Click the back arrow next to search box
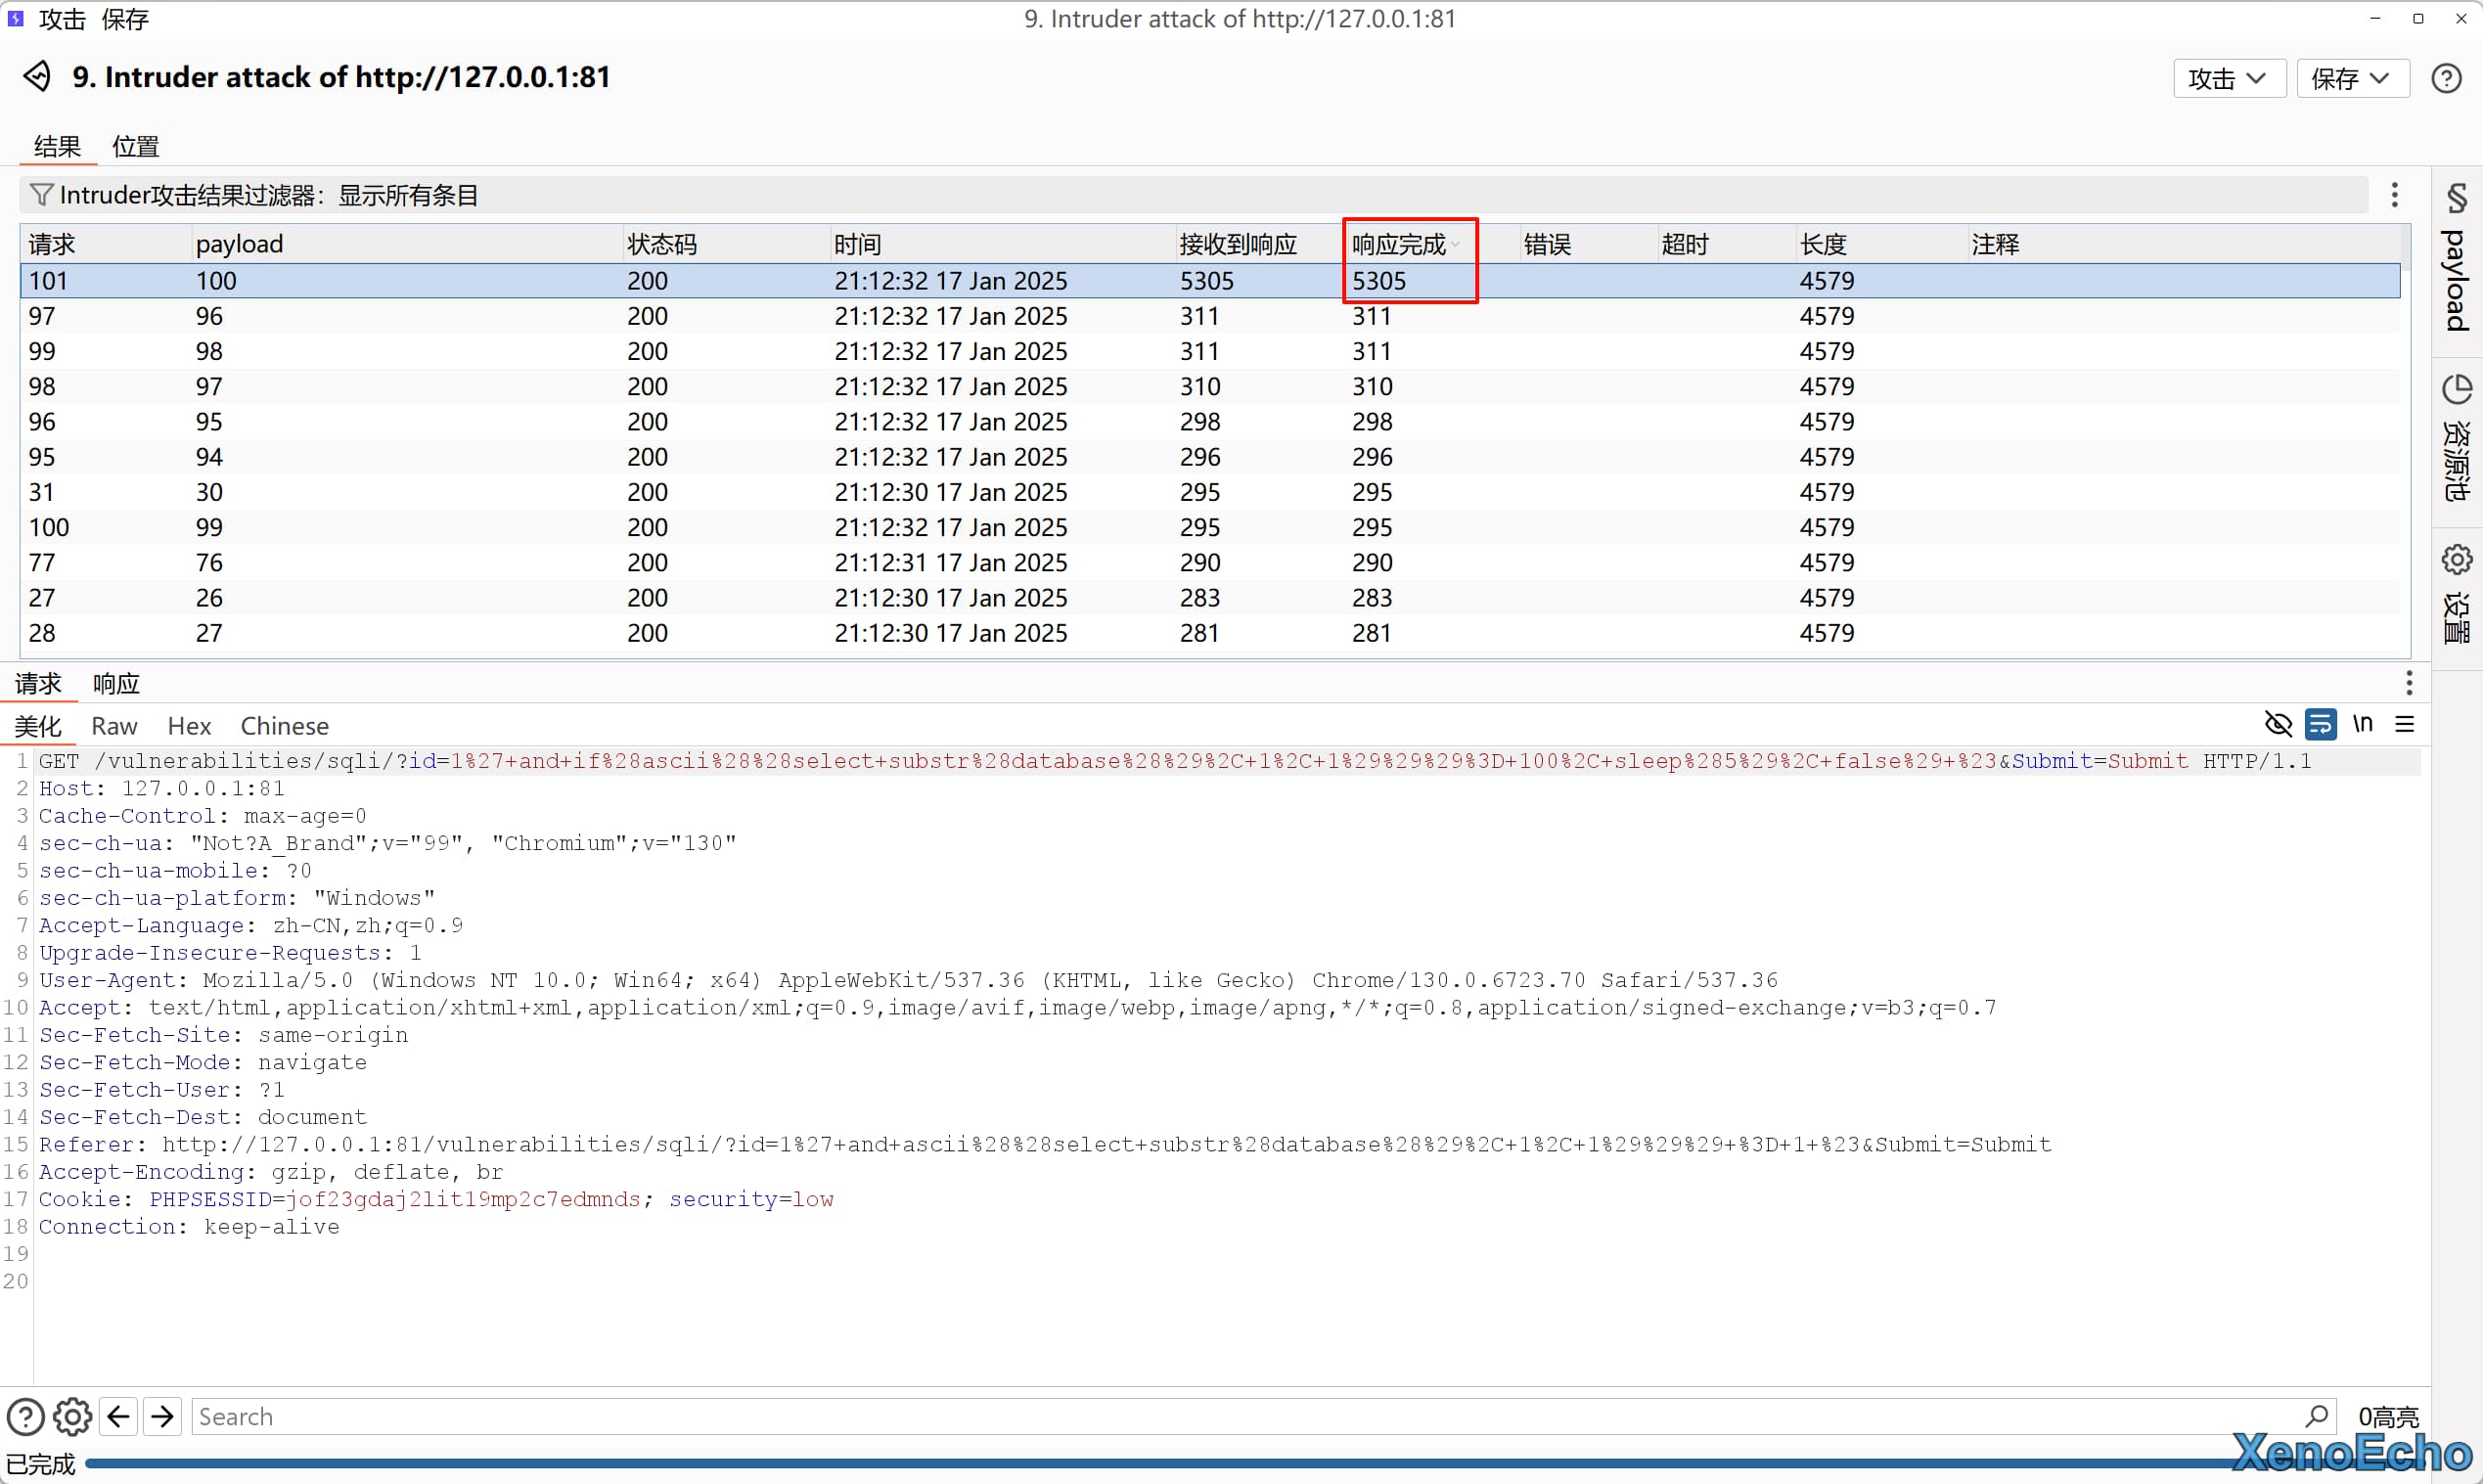 (x=118, y=1416)
